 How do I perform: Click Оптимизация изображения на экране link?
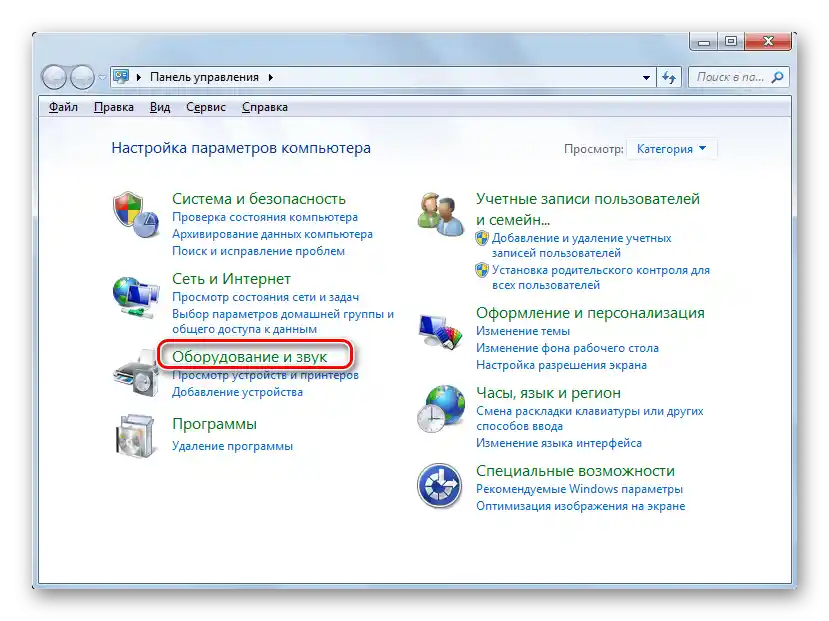pyautogui.click(x=581, y=506)
